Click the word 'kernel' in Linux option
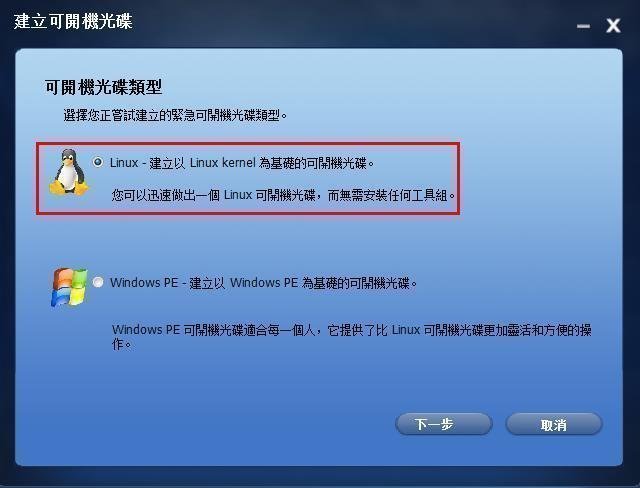 click(239, 162)
